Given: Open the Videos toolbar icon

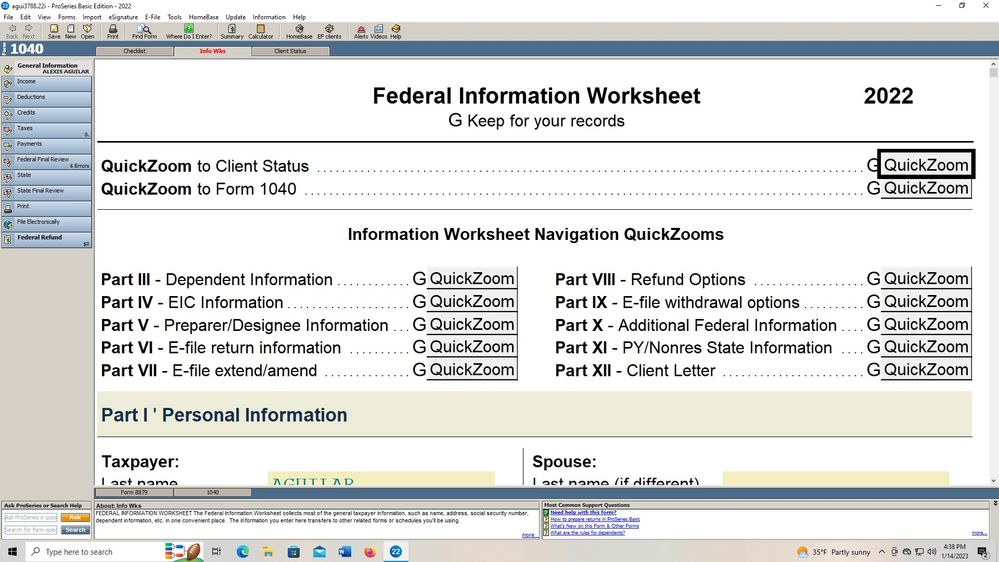Looking at the screenshot, I should click(379, 30).
